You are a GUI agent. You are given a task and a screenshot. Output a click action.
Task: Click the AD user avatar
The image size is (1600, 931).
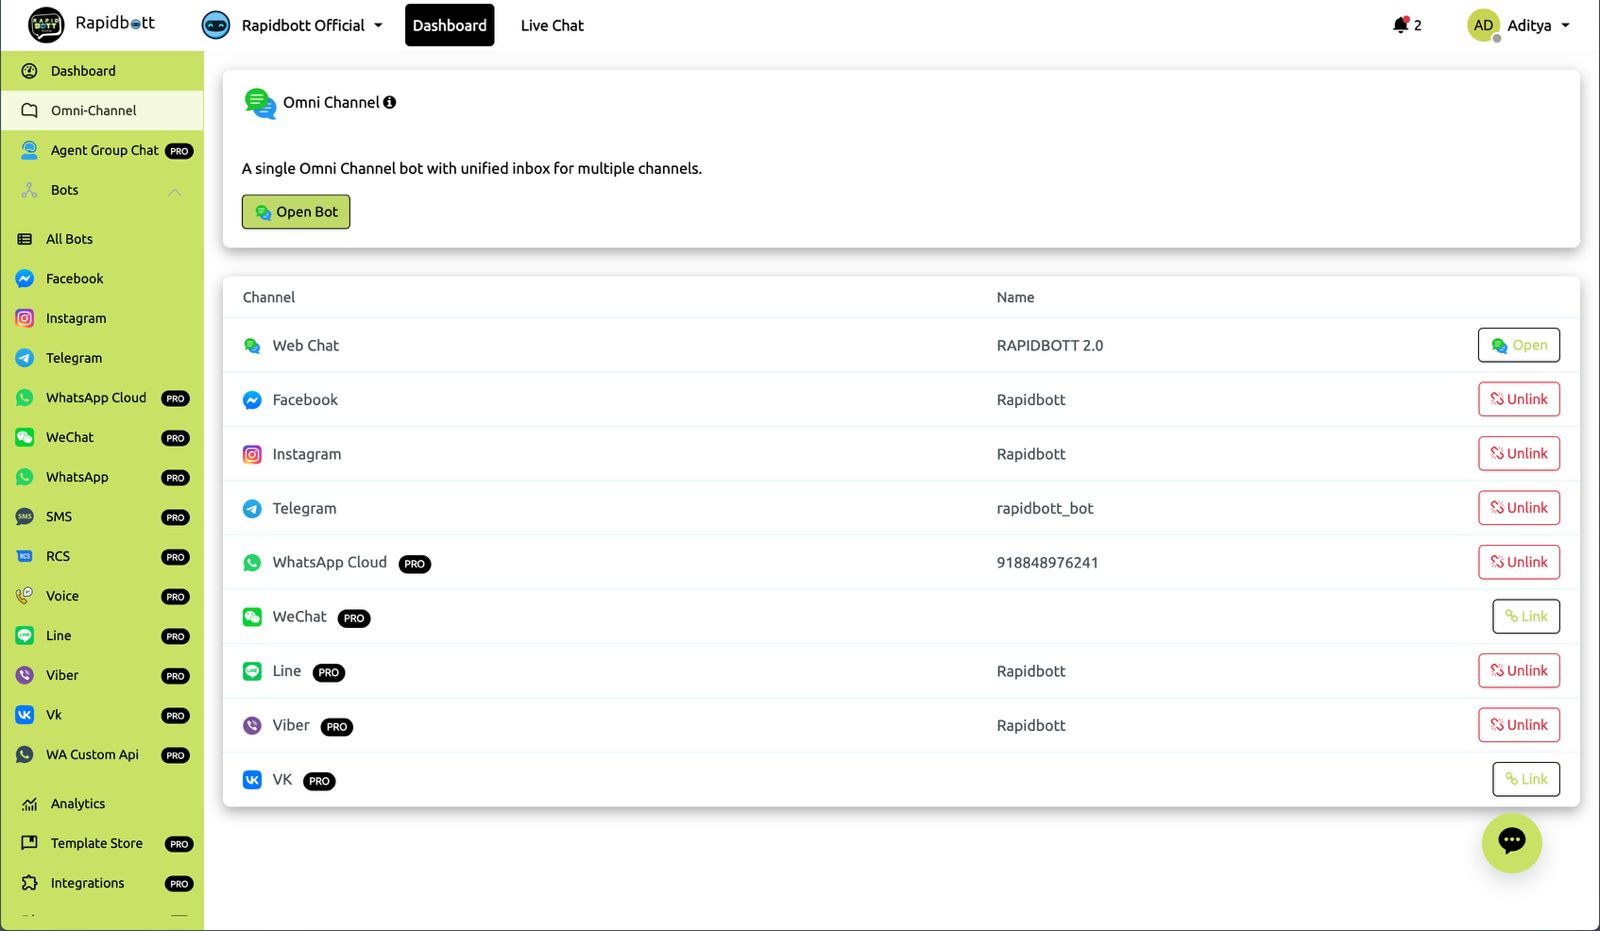click(x=1483, y=25)
